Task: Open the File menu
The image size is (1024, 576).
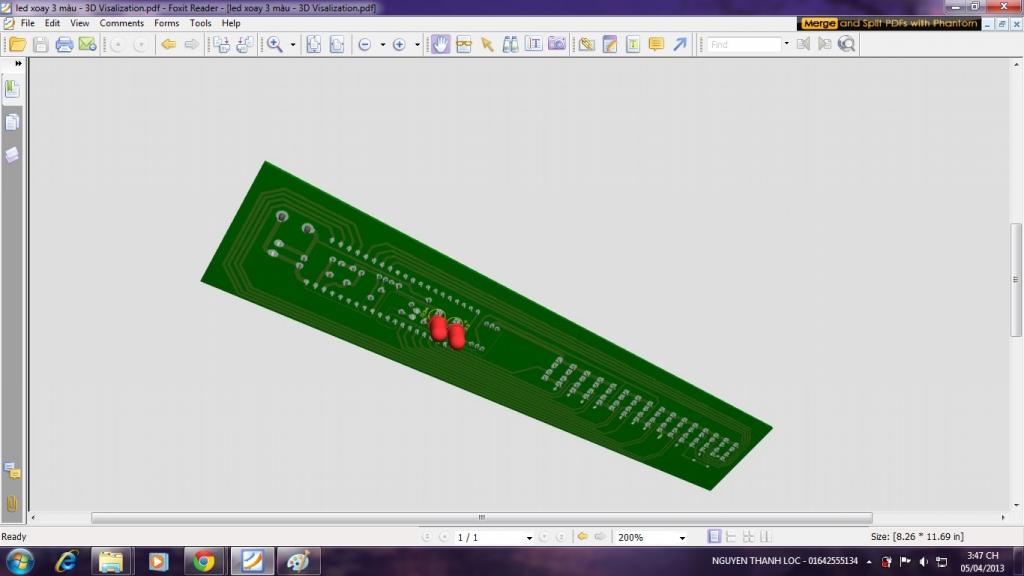Action: (x=27, y=23)
